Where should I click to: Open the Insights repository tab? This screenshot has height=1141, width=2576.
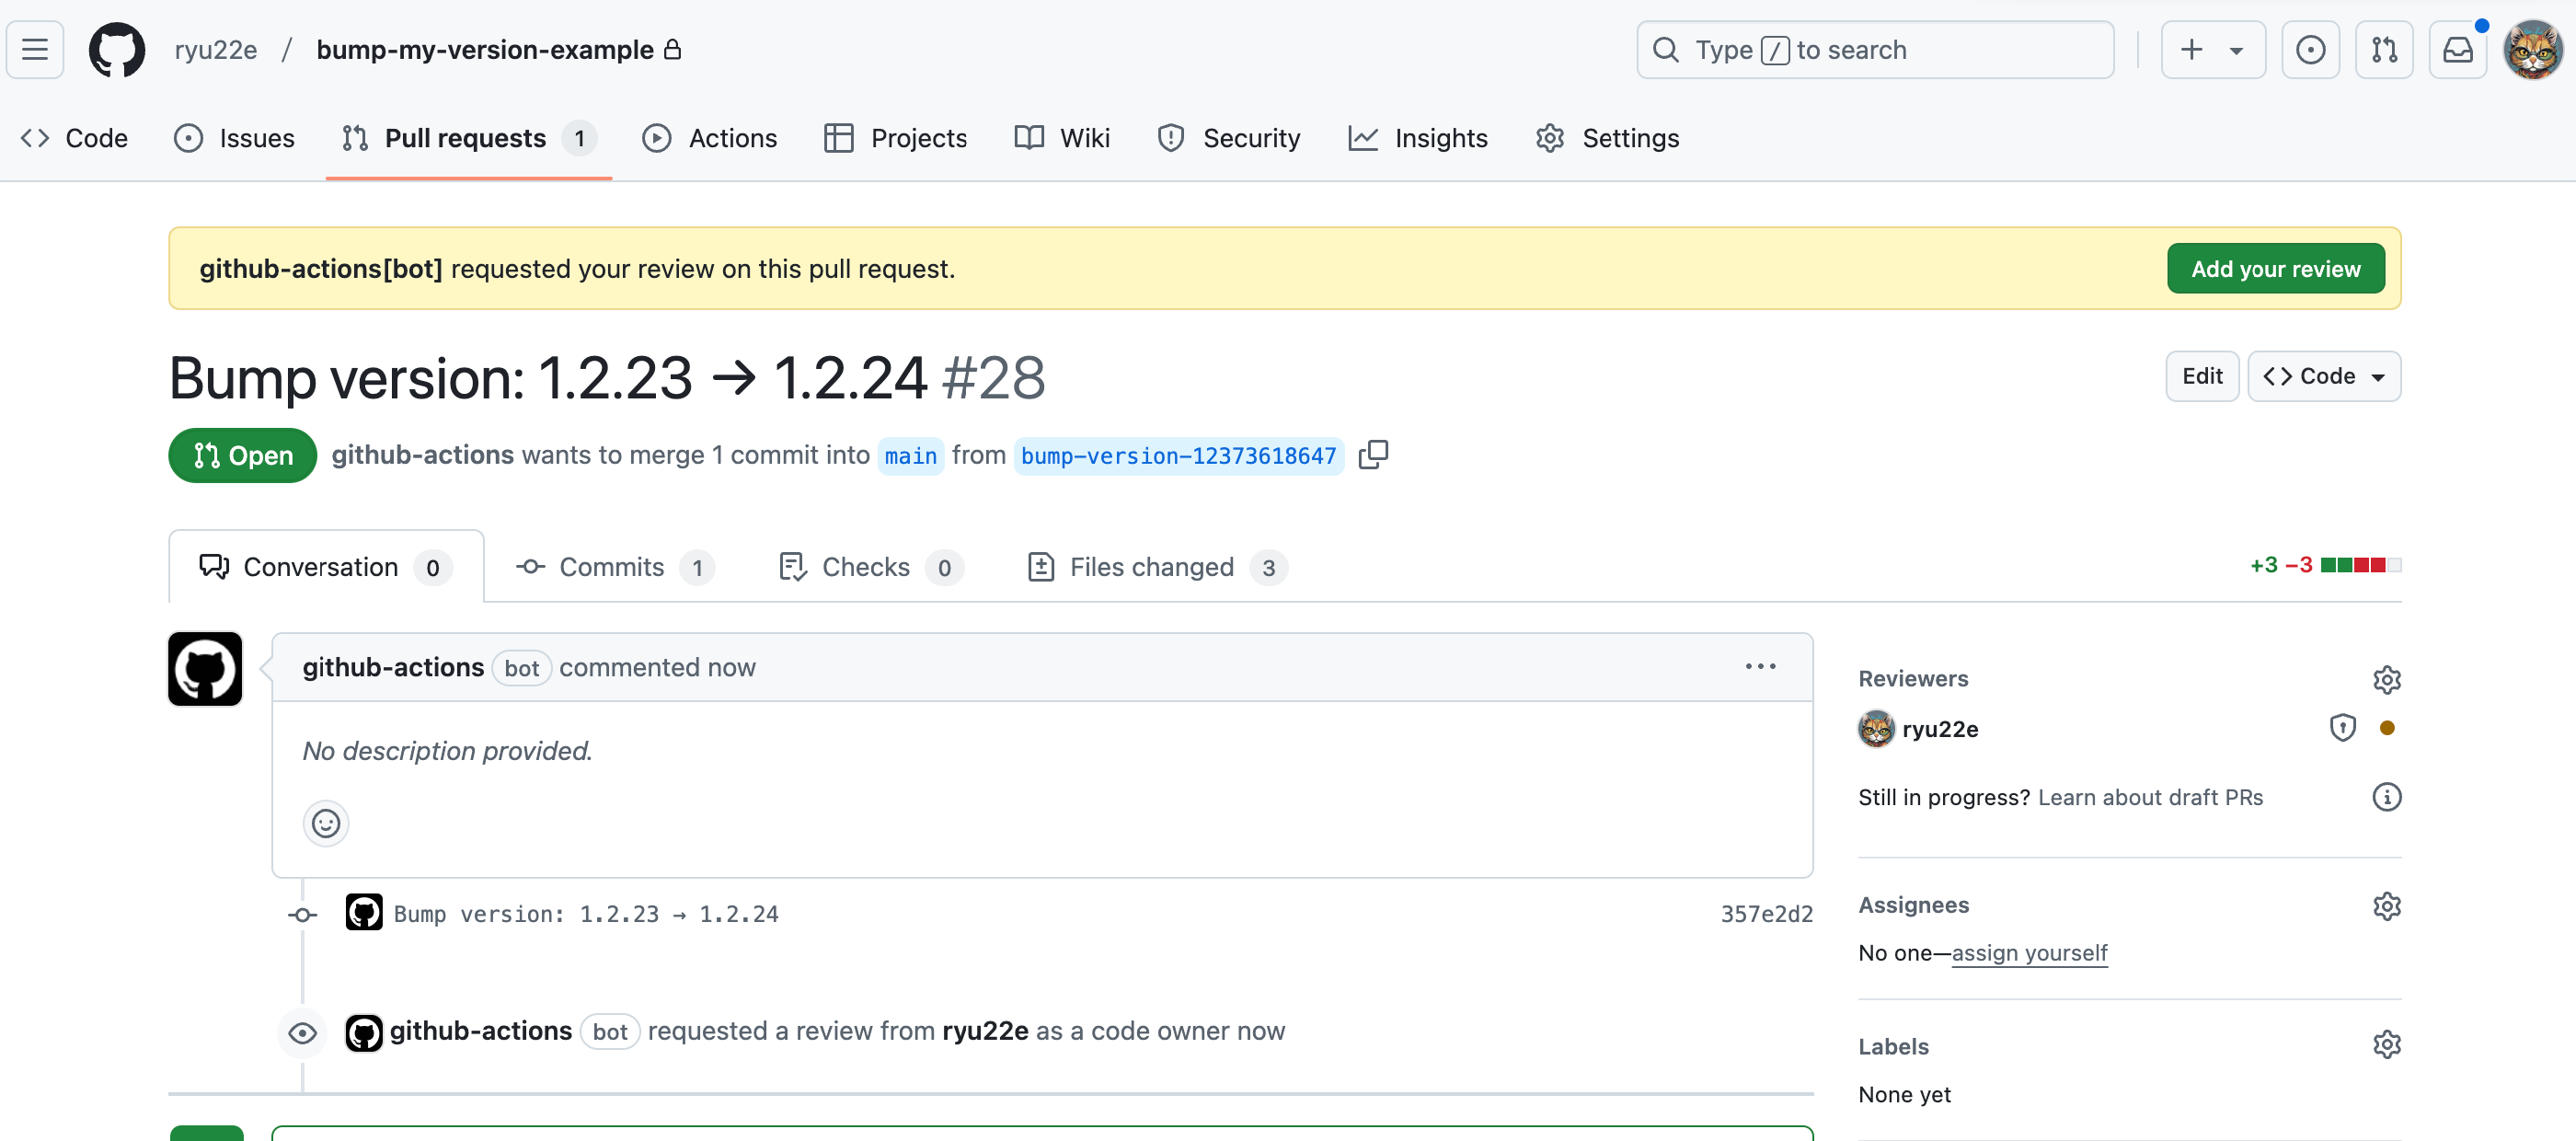[x=1418, y=138]
